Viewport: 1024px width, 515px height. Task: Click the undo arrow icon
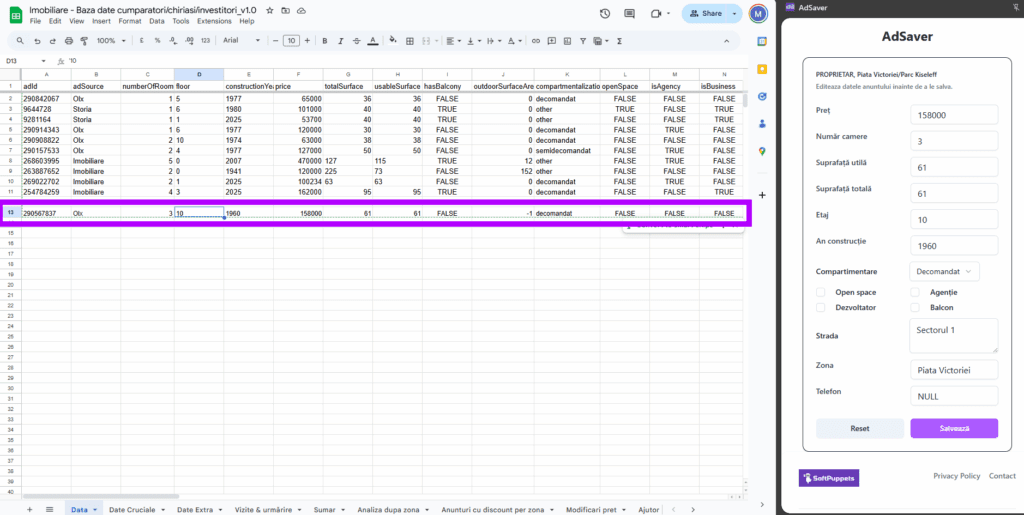(37, 41)
